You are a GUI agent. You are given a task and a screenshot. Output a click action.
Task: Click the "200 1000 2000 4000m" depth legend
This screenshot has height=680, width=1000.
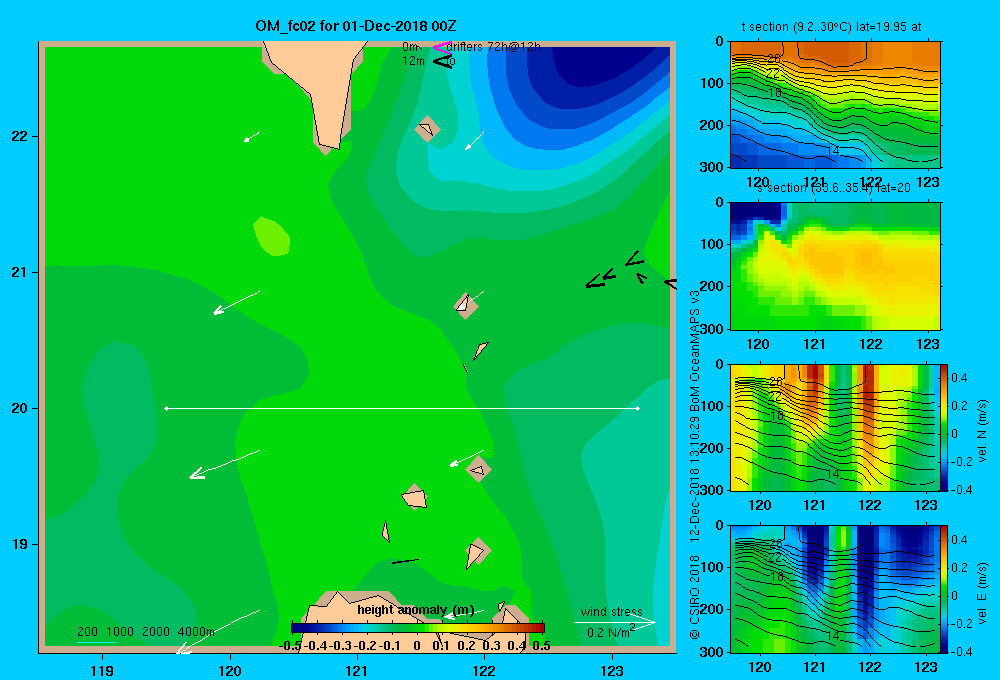[145, 632]
